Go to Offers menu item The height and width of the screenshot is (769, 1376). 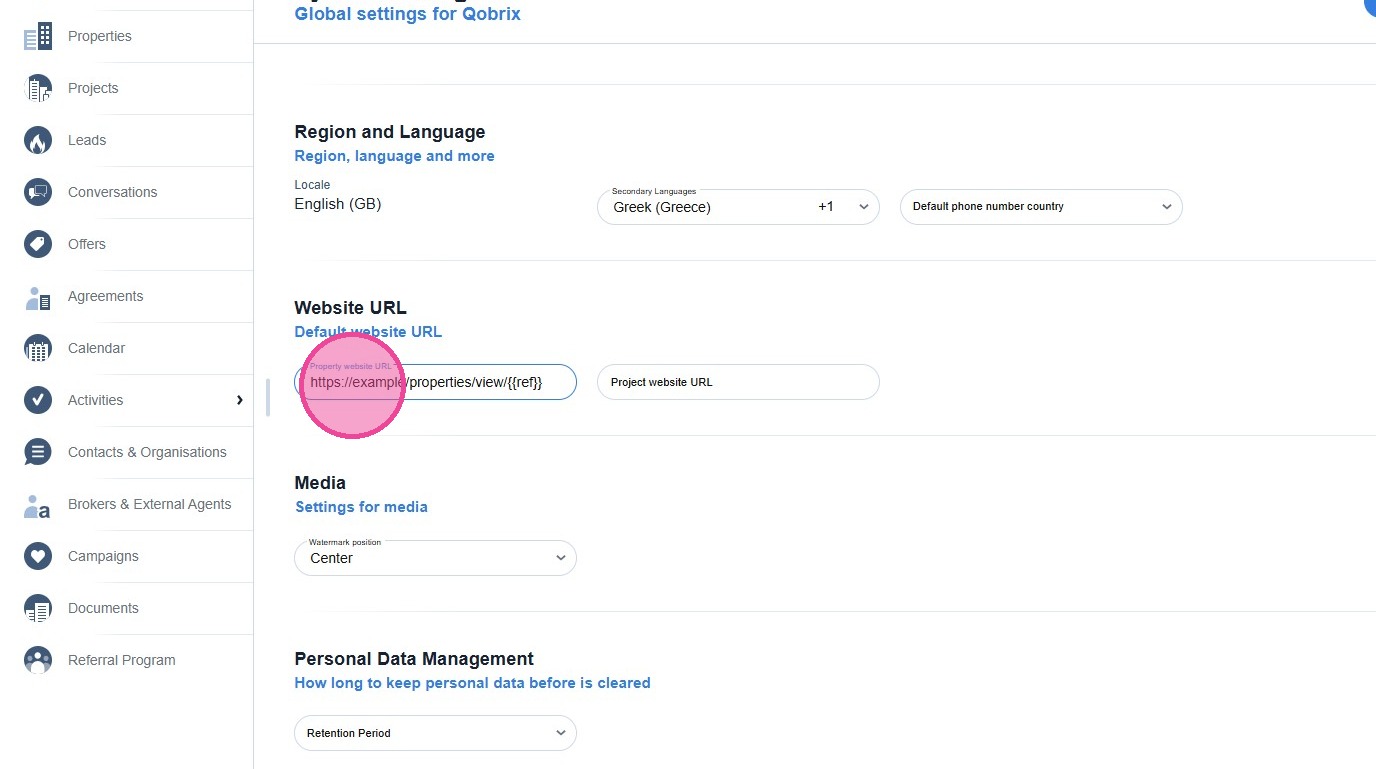87,244
